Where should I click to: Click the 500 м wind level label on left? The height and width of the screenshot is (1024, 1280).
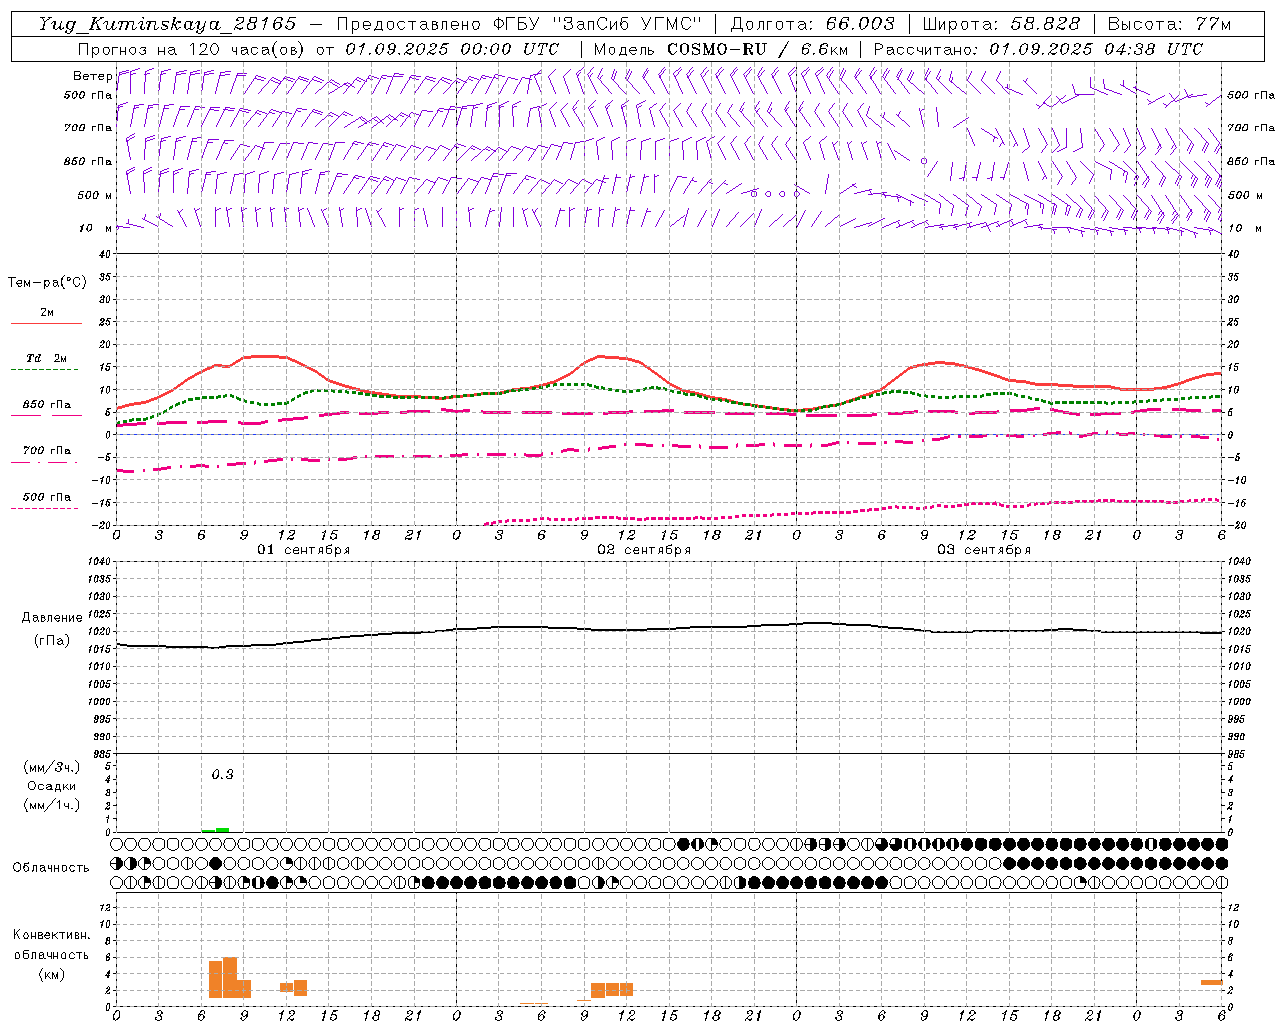coord(95,195)
